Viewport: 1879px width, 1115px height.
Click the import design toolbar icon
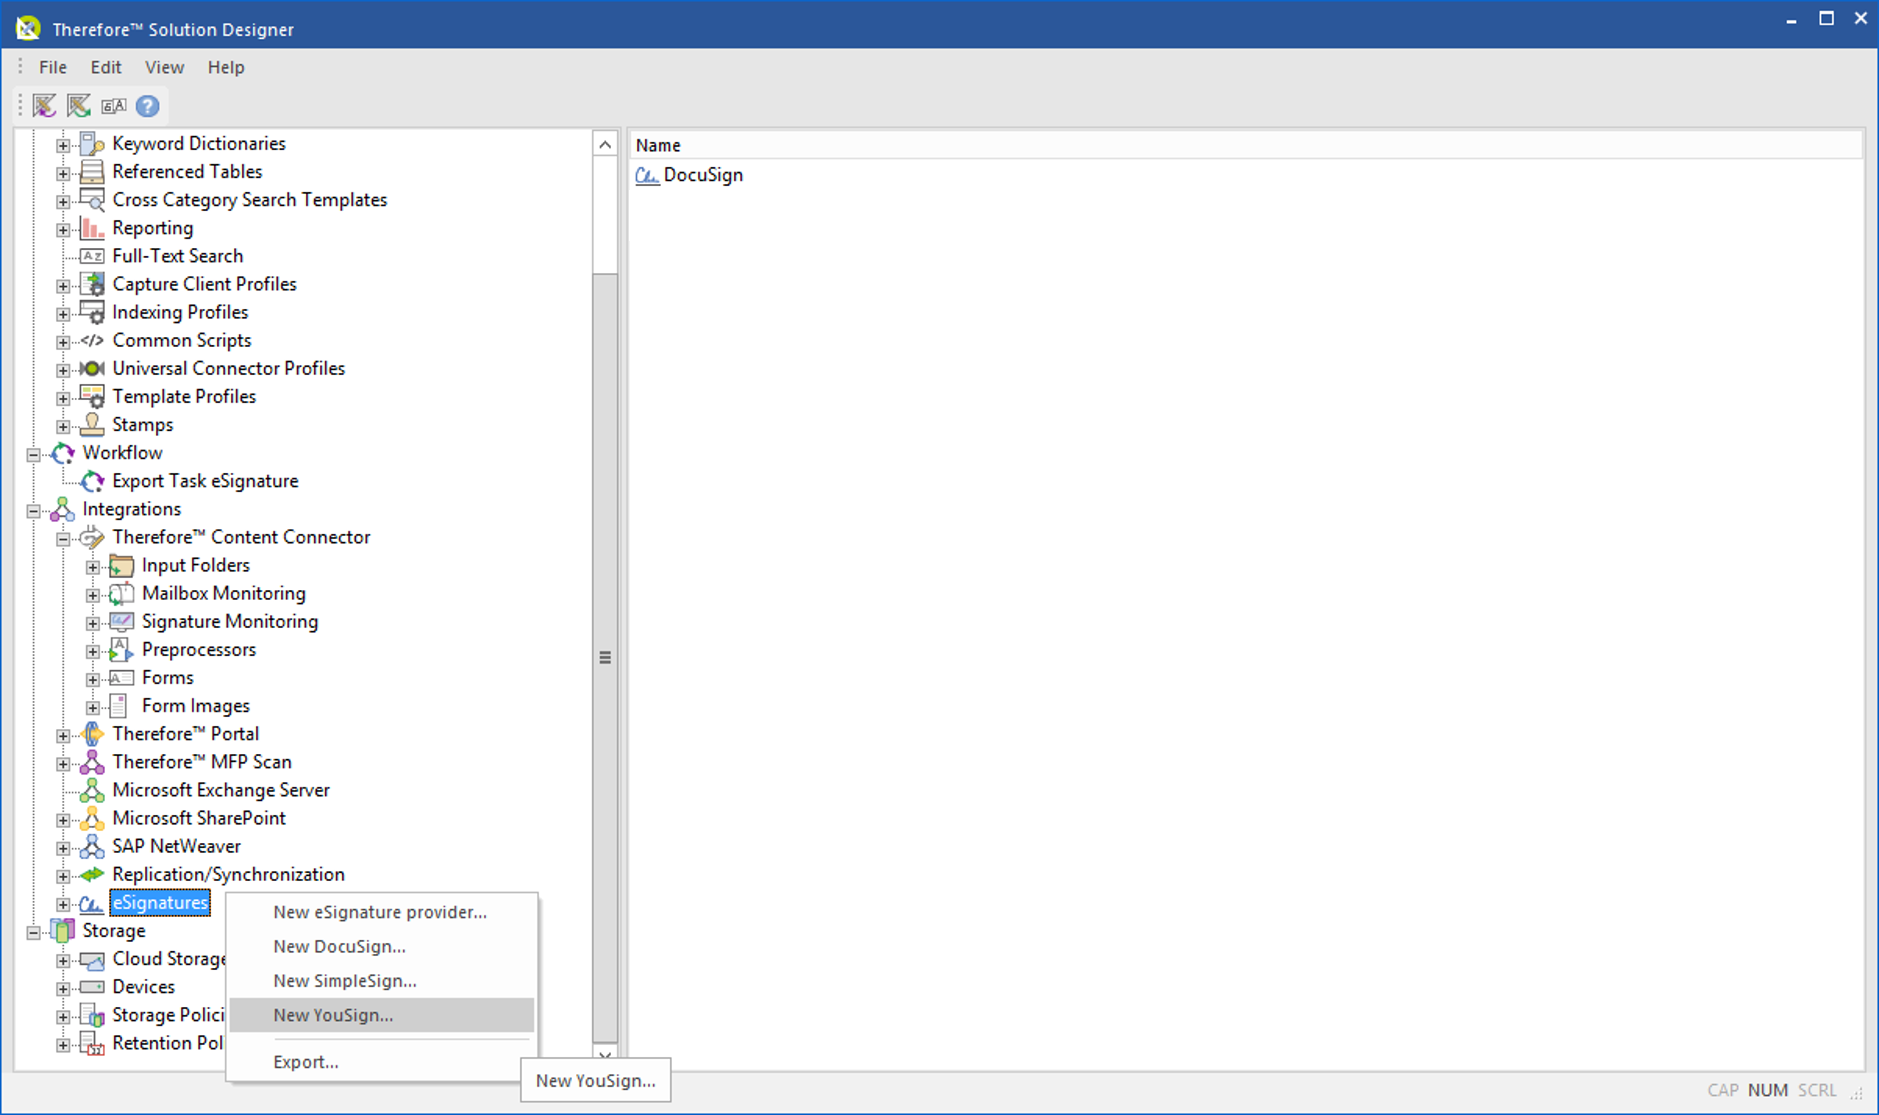point(45,105)
